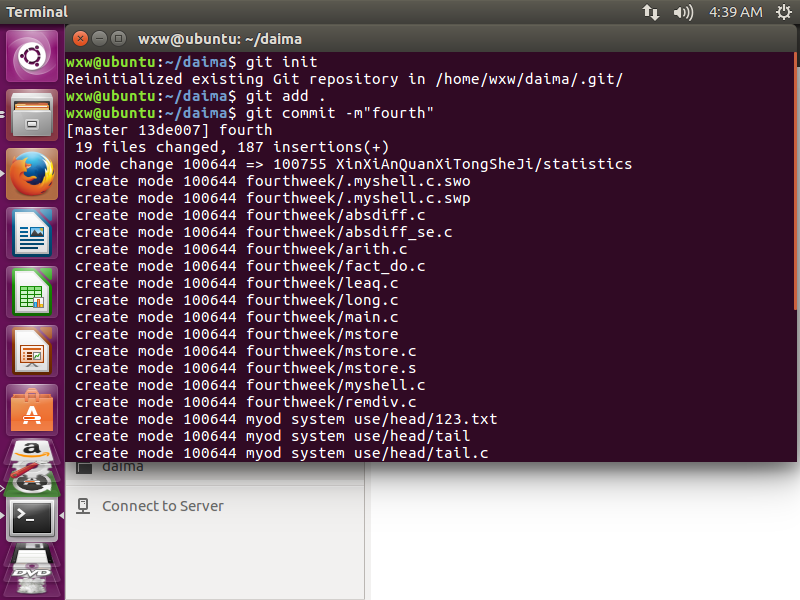Open the system power session menu

coord(783,12)
